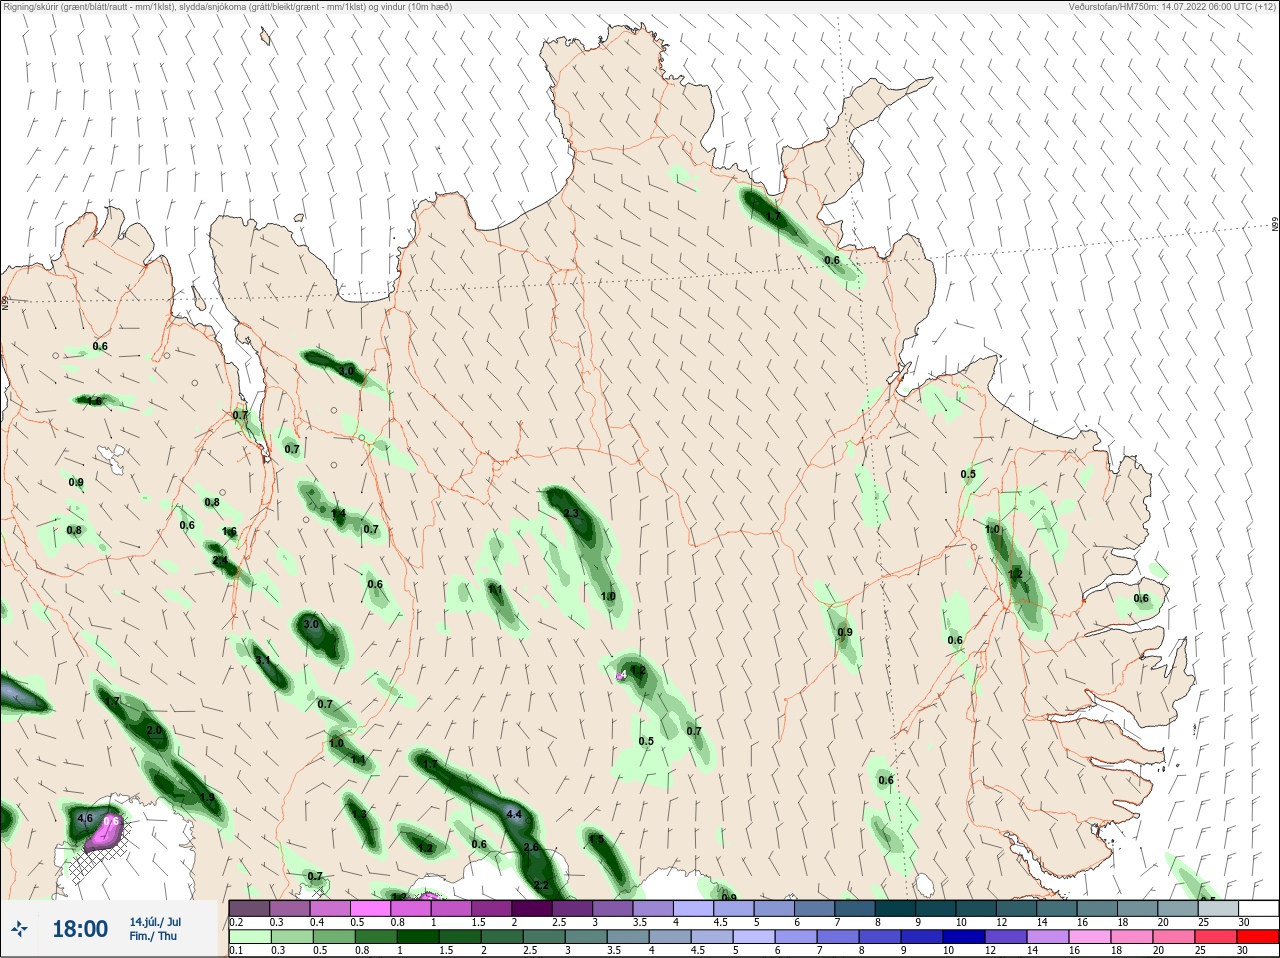Click the white 0.6 value on the purple patch

pyautogui.click(x=111, y=821)
